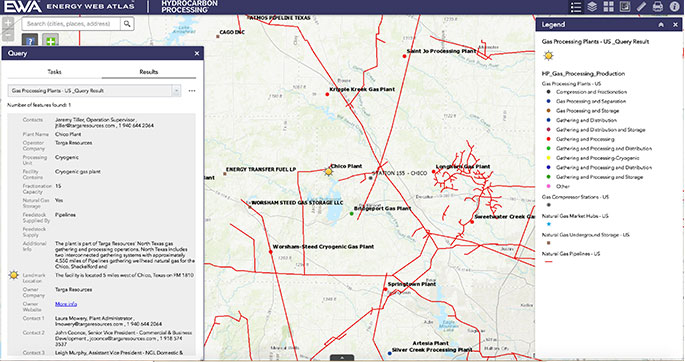The height and width of the screenshot is (362, 685).
Task: Select the Saint Jo Processing Plant red marker
Action: (404, 56)
